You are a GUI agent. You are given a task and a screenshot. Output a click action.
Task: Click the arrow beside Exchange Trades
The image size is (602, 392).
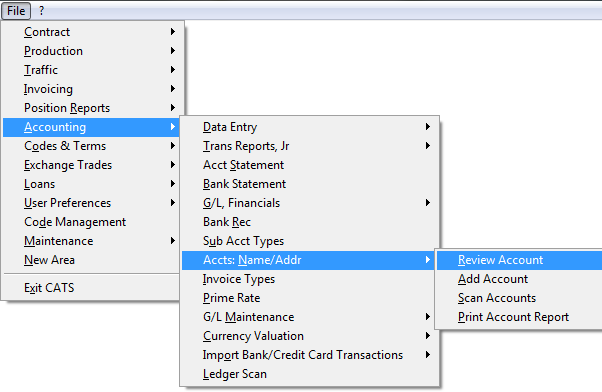(173, 165)
